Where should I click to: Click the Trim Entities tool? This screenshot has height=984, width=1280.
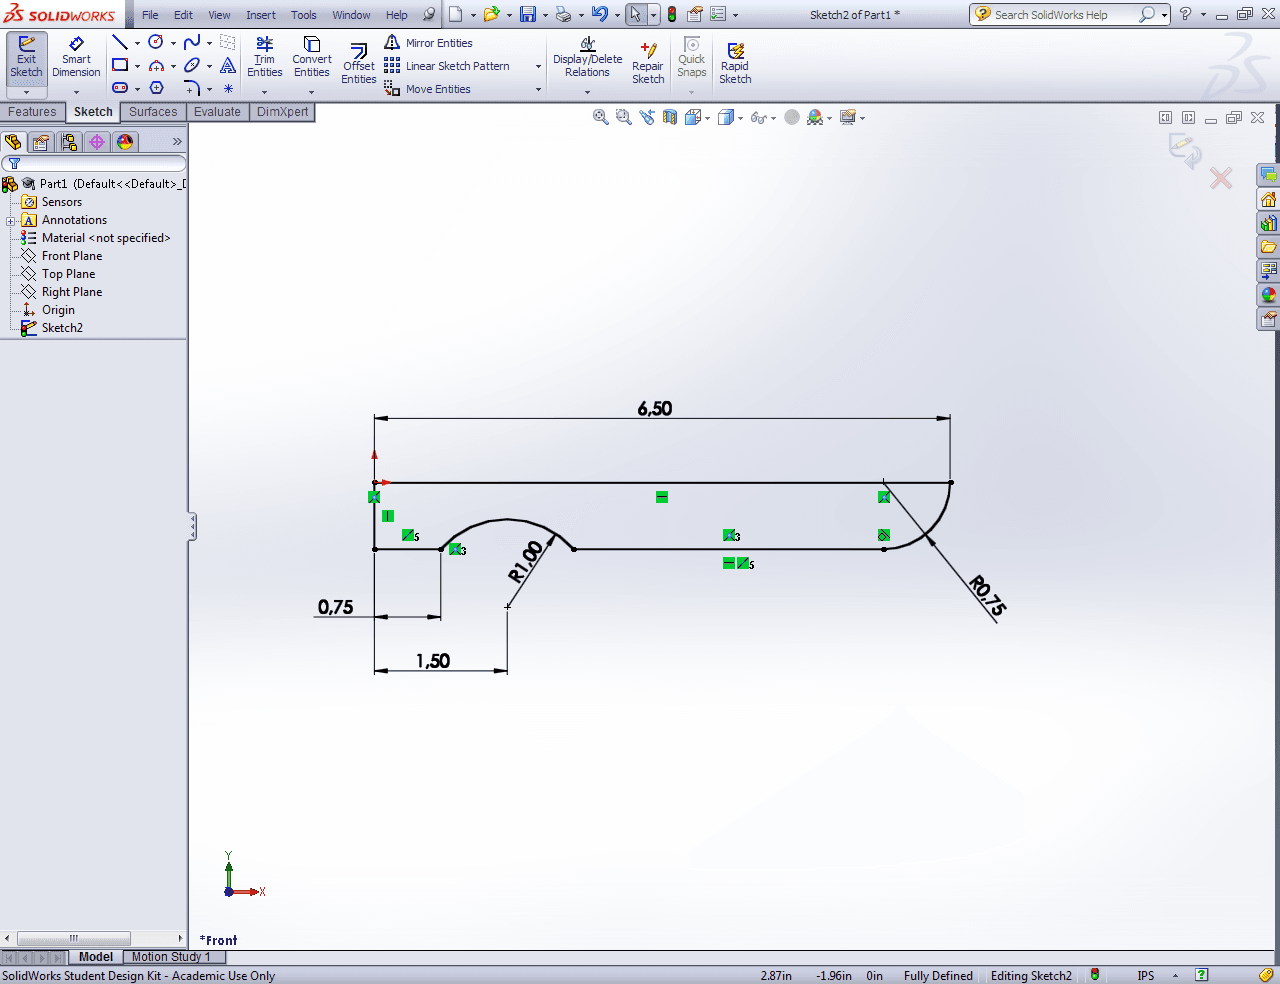tap(264, 57)
